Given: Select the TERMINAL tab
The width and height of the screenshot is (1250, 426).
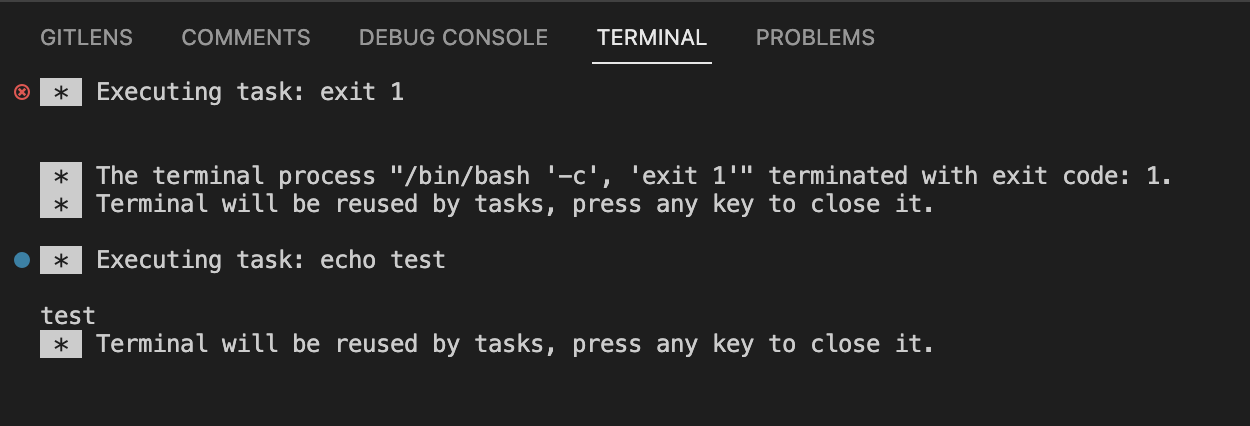Looking at the screenshot, I should (652, 38).
